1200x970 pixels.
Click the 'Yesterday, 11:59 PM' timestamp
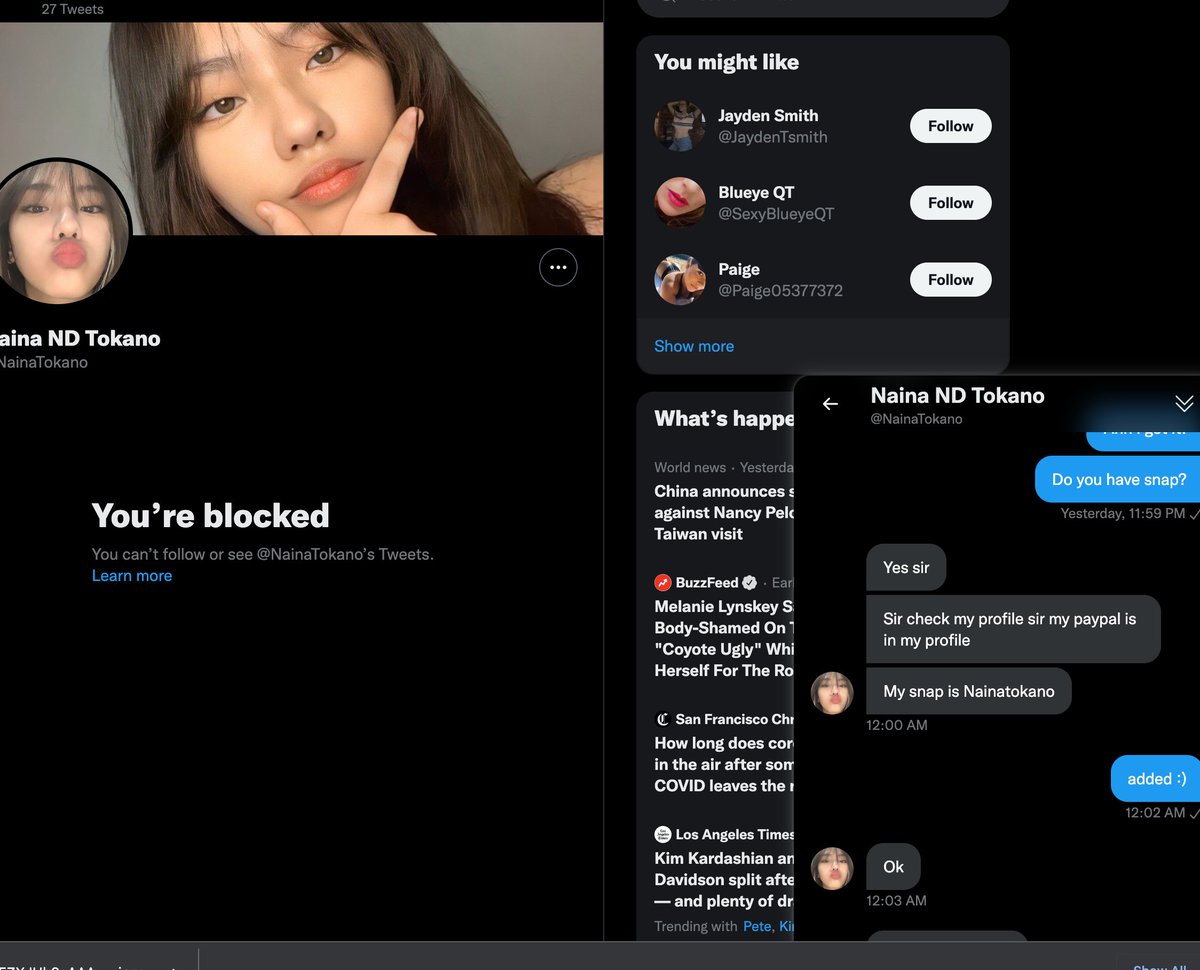(1123, 513)
